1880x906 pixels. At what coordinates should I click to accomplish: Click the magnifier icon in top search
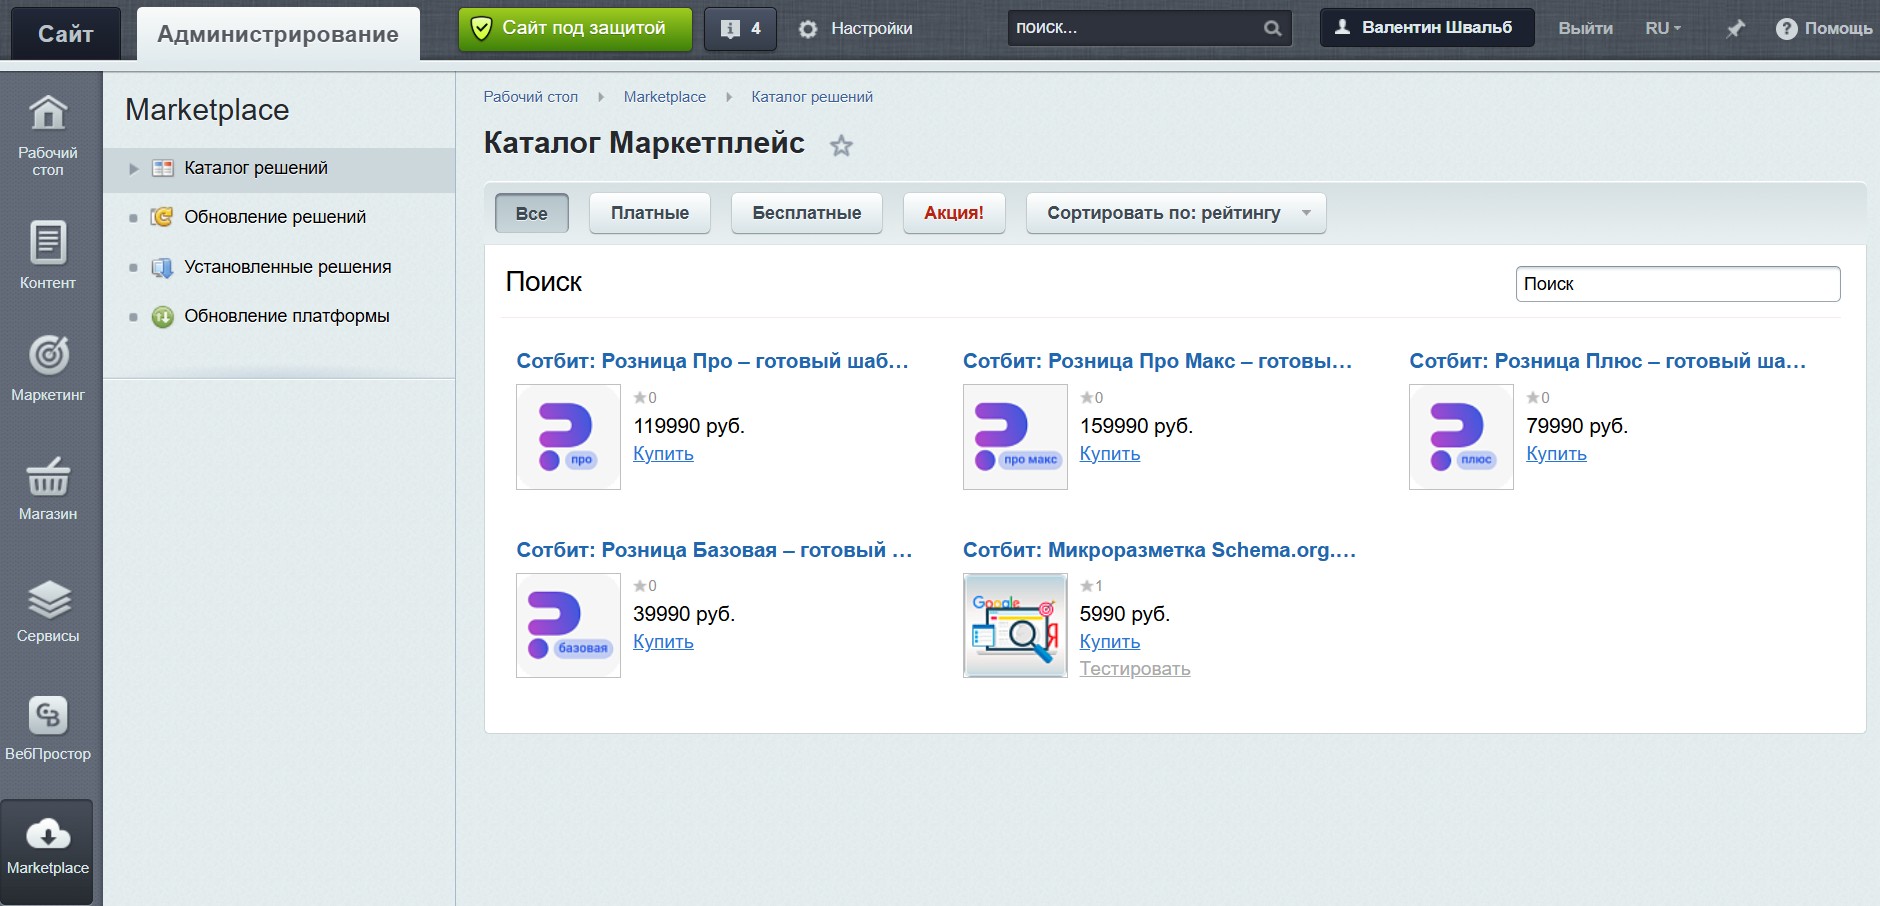pos(1272,28)
